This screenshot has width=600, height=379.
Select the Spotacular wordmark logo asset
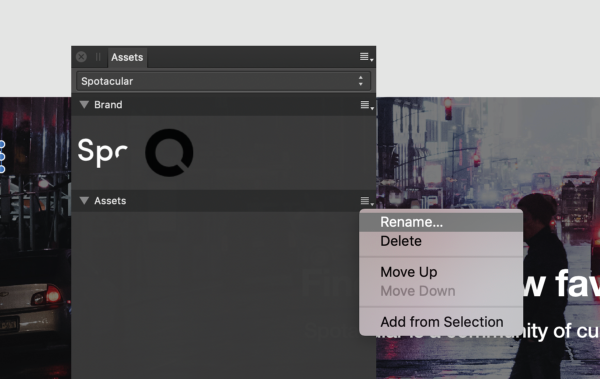[x=103, y=152]
